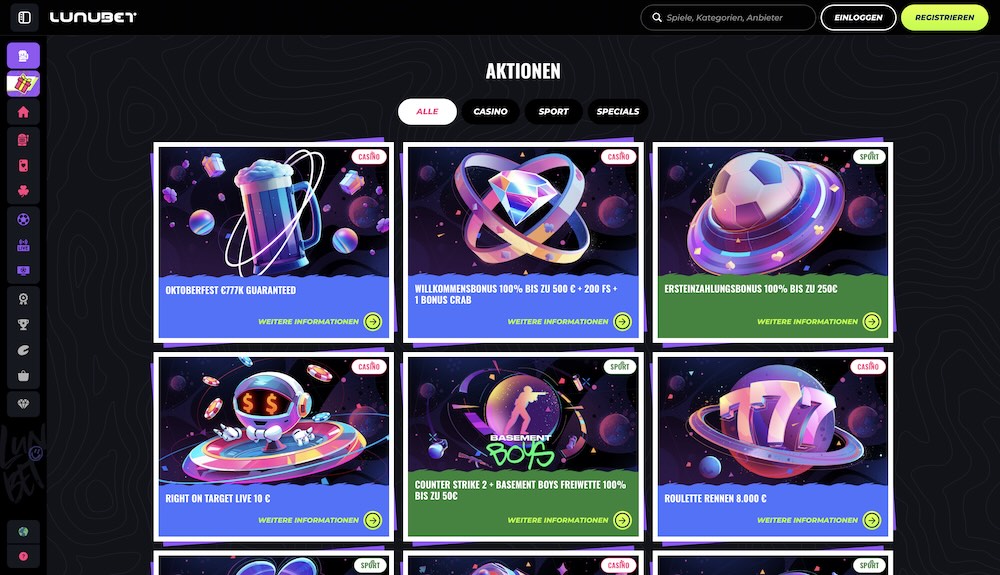Image resolution: width=1000 pixels, height=575 pixels.
Task: Open the shopping bag shop icon
Action: click(24, 375)
